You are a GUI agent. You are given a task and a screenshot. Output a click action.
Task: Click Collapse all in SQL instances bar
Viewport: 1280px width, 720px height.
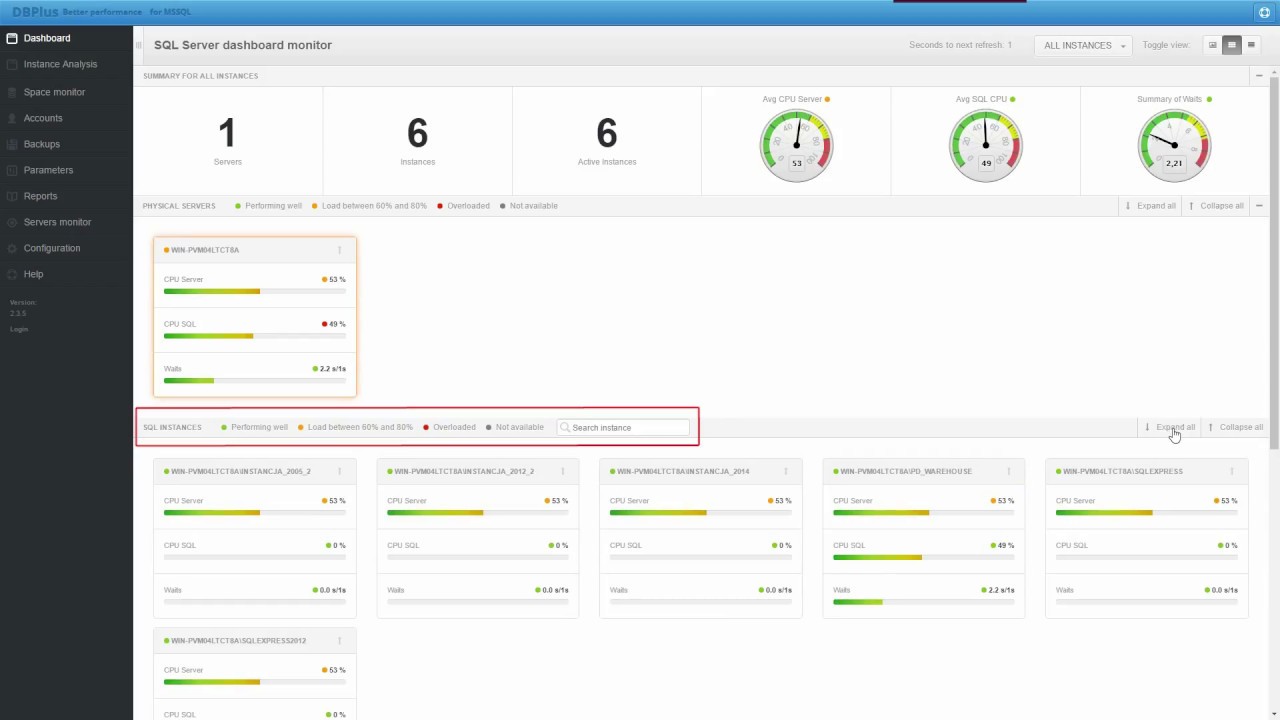click(x=1236, y=427)
